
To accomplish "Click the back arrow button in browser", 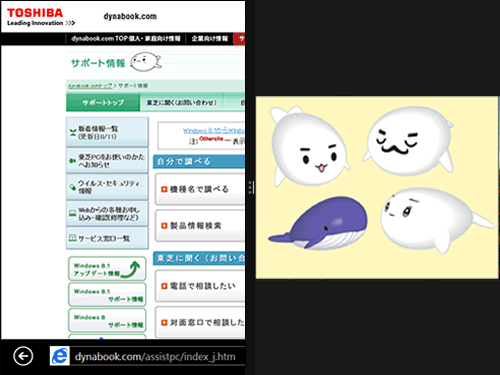I will coord(23,356).
